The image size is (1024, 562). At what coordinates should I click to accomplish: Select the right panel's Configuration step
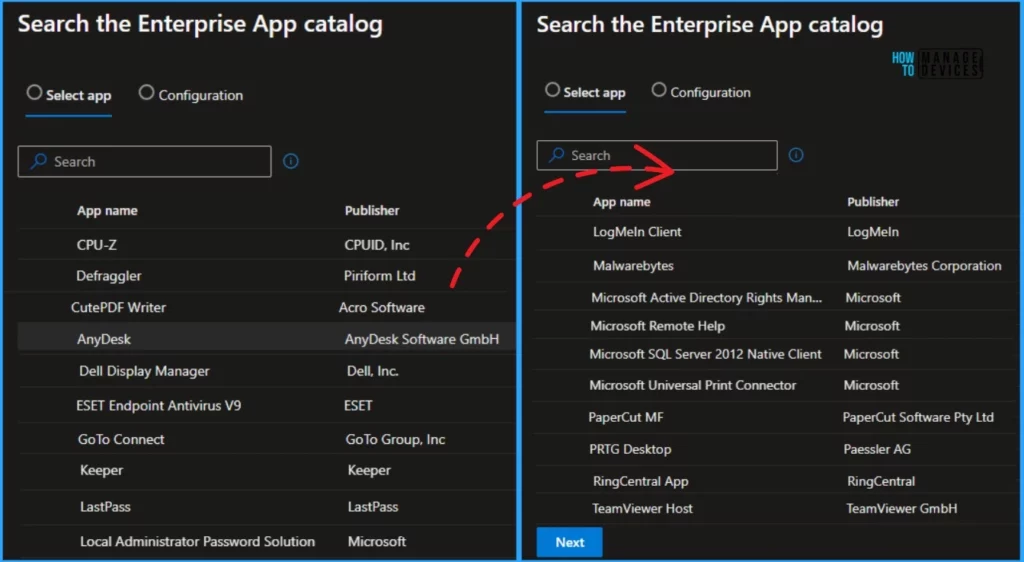tap(701, 92)
